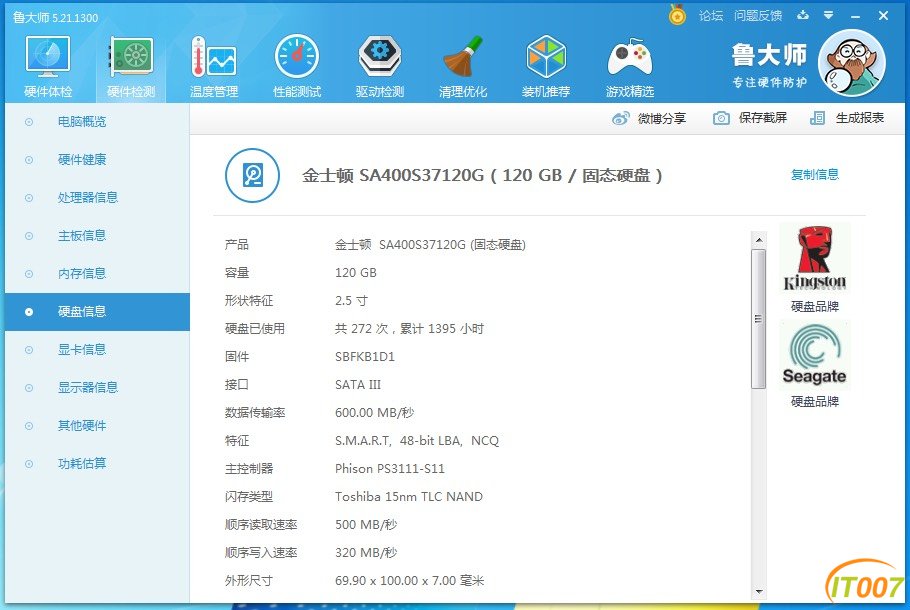The height and width of the screenshot is (610, 910).
Task: Select 显卡信息 in the sidebar
Action: click(x=82, y=349)
